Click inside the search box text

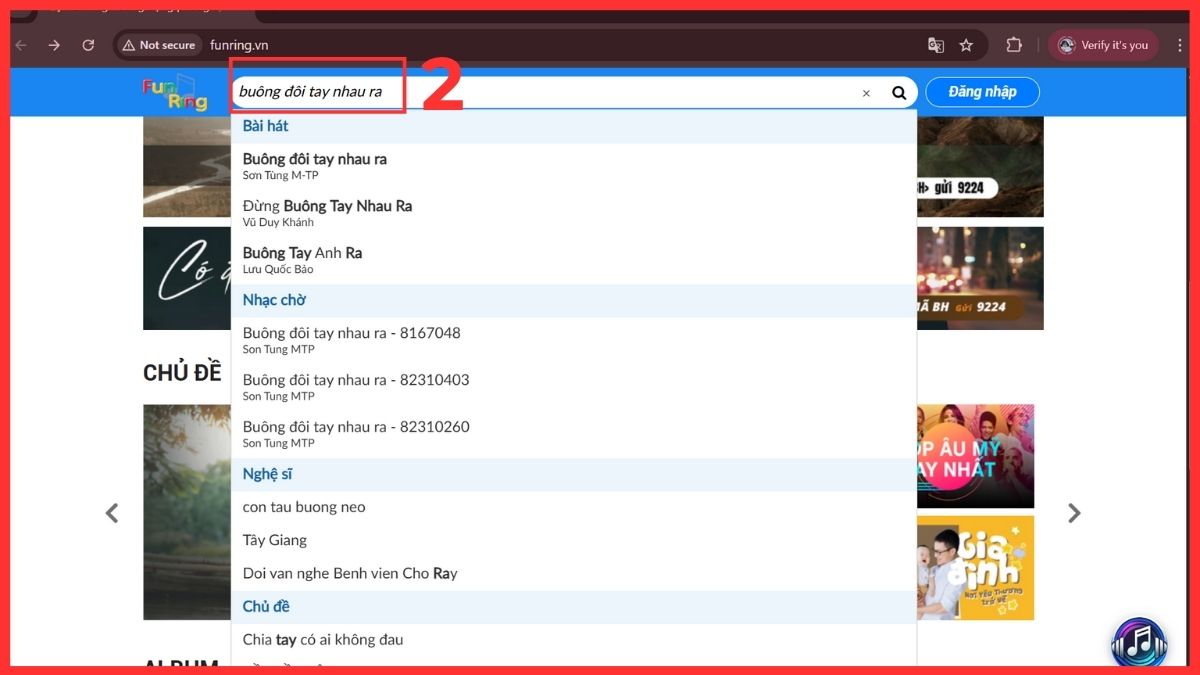point(310,92)
